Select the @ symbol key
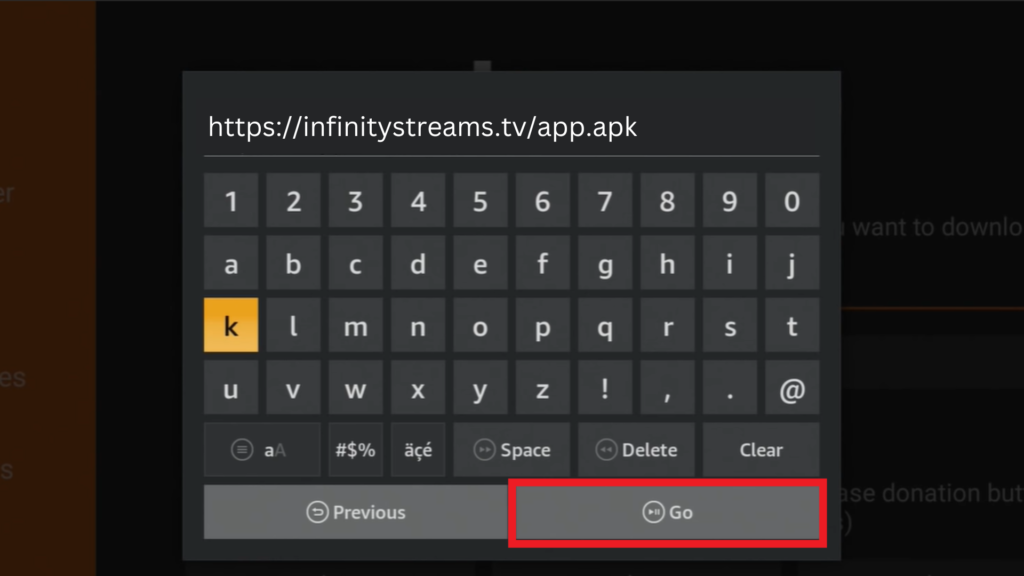Viewport: 1024px width, 576px height. point(792,388)
